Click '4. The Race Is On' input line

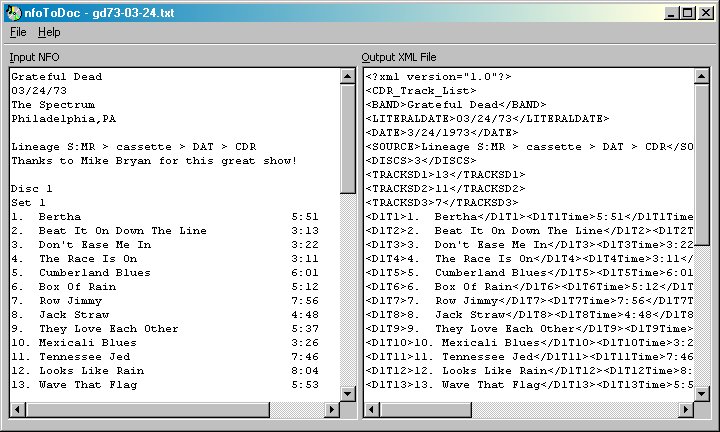pos(74,258)
